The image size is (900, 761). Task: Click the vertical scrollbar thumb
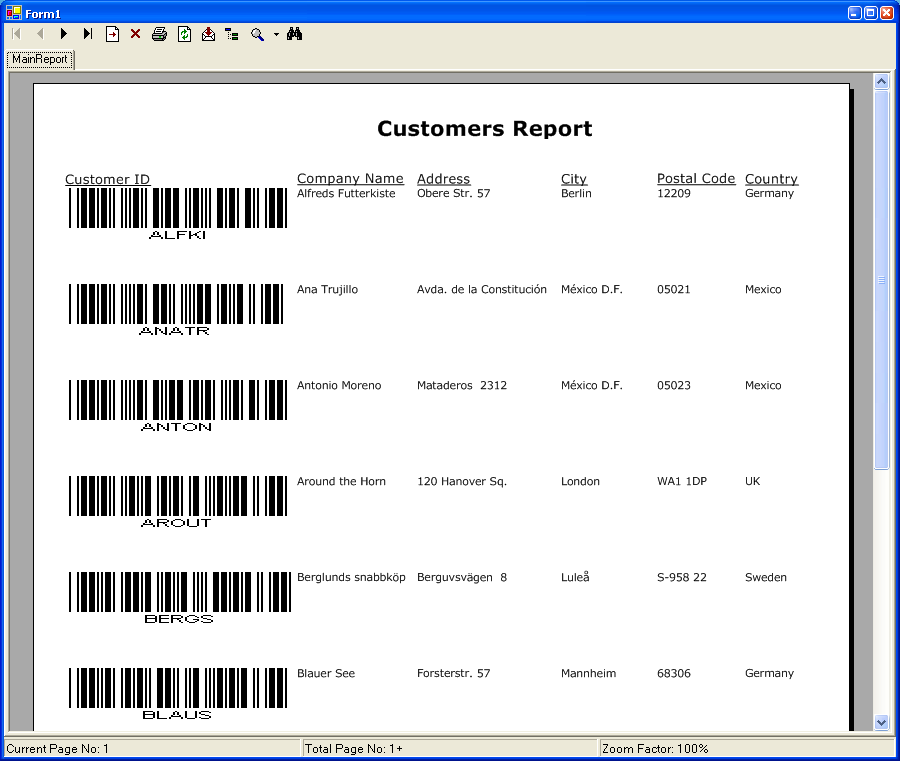click(881, 280)
